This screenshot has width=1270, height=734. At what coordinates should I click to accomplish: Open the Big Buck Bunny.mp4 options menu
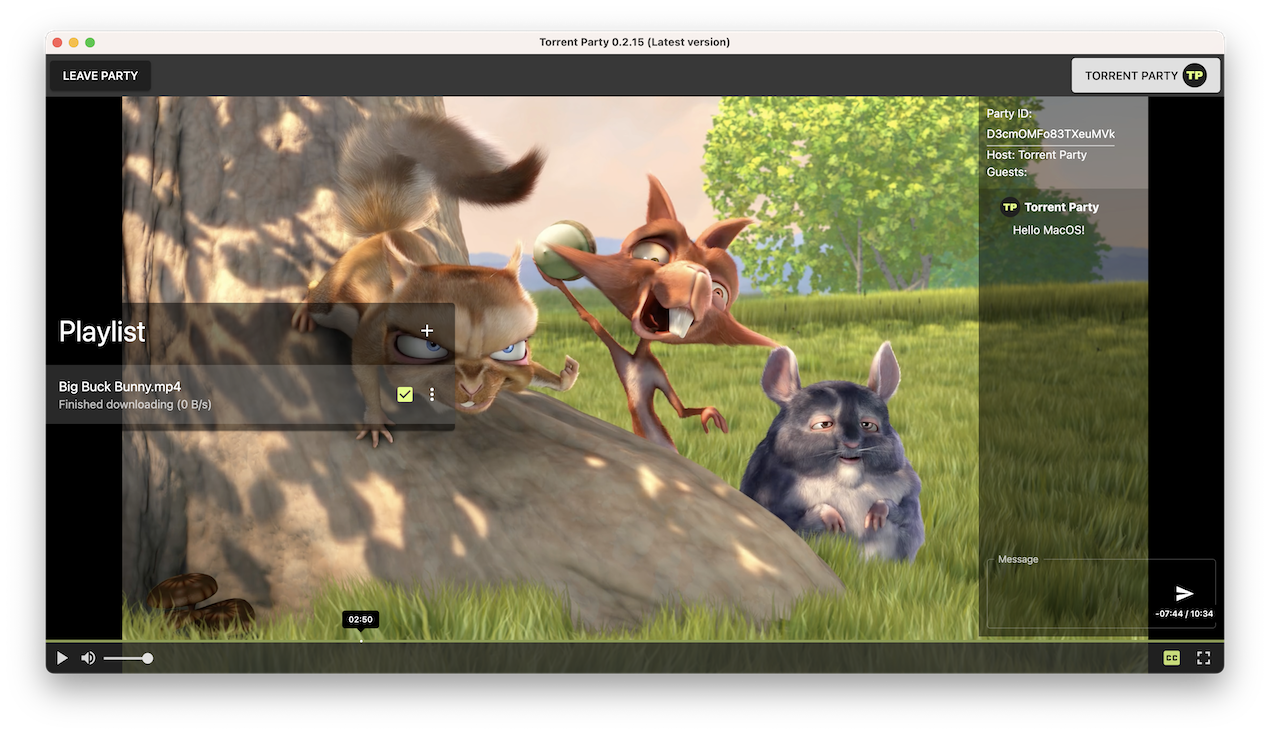[432, 395]
